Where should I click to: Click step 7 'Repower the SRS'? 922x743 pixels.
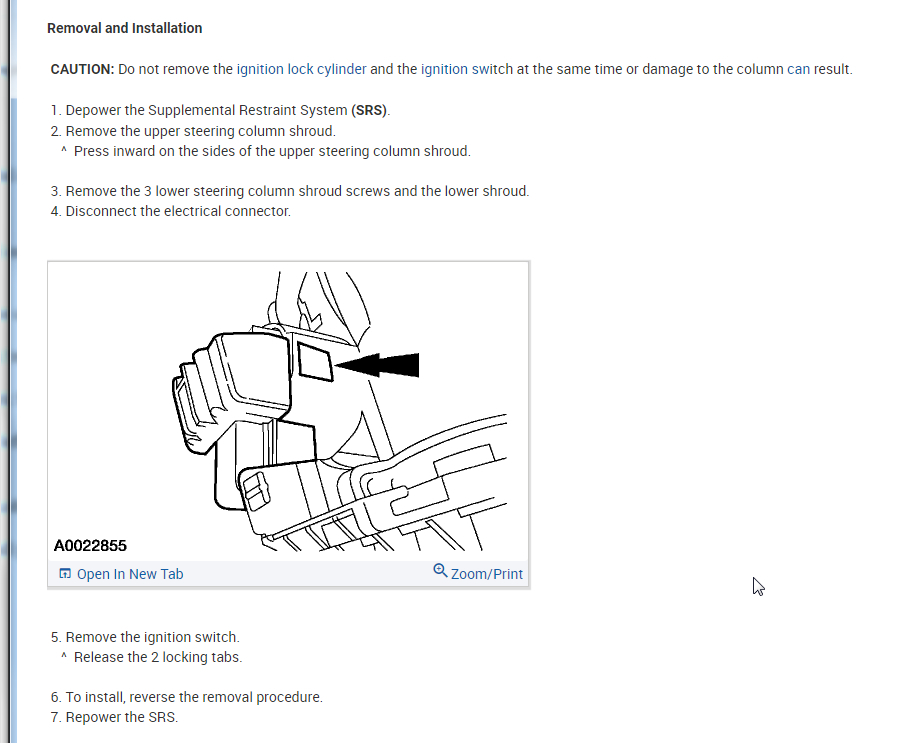coord(115,717)
